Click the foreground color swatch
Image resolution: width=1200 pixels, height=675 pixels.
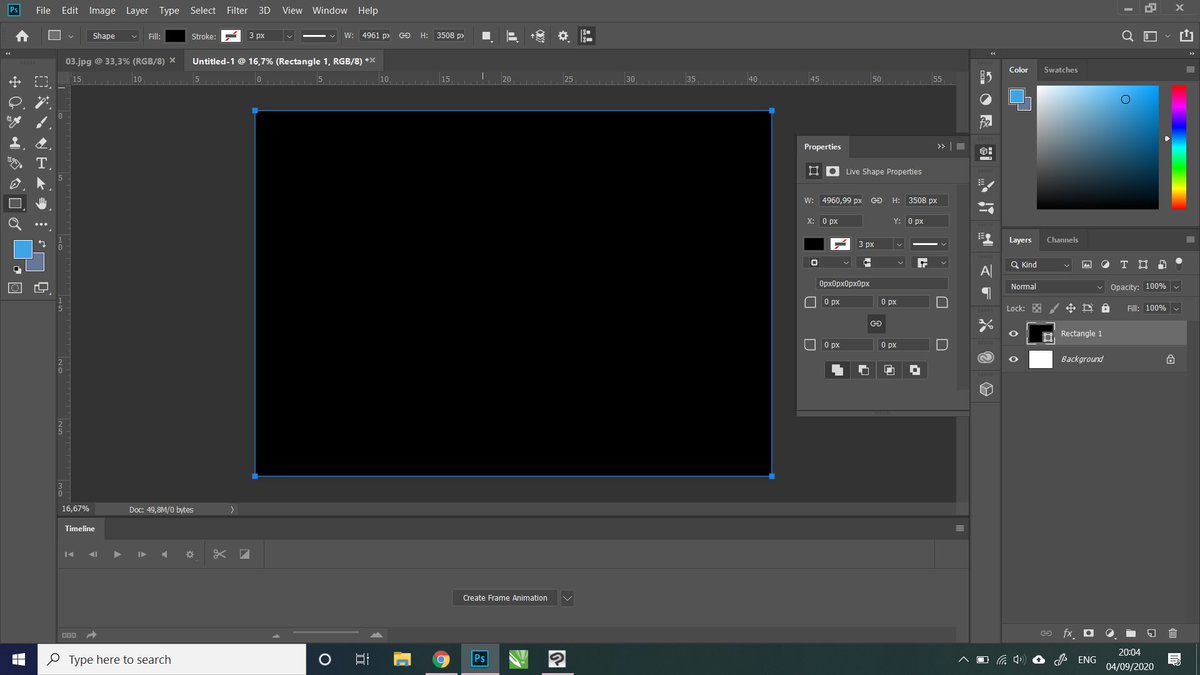pos(22,250)
